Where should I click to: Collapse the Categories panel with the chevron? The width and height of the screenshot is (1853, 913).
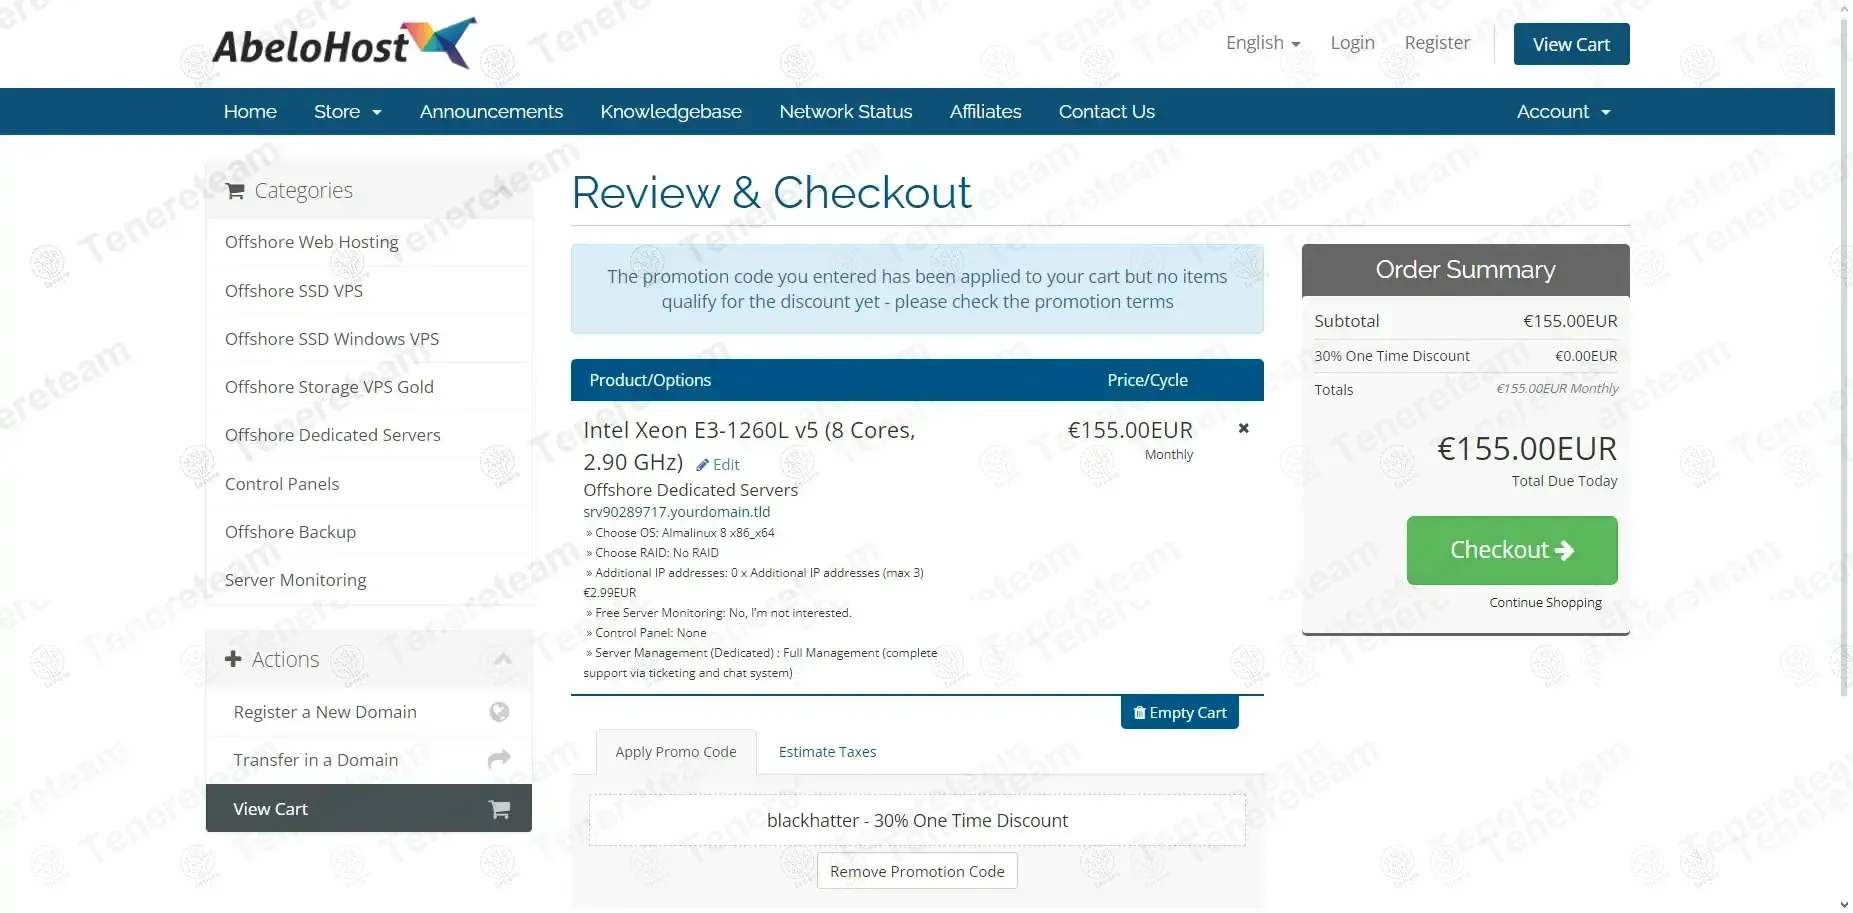pyautogui.click(x=503, y=190)
